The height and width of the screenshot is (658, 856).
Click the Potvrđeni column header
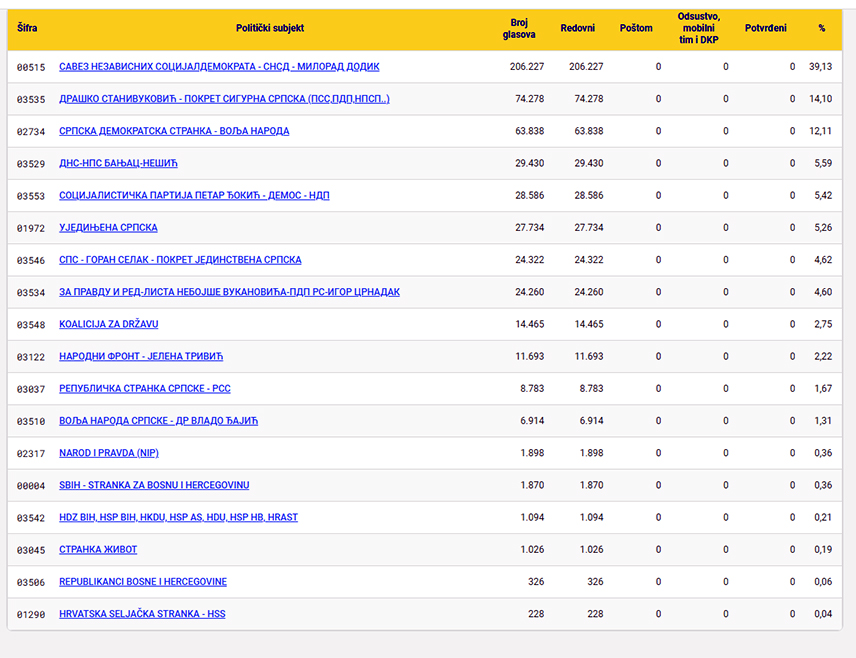click(766, 28)
